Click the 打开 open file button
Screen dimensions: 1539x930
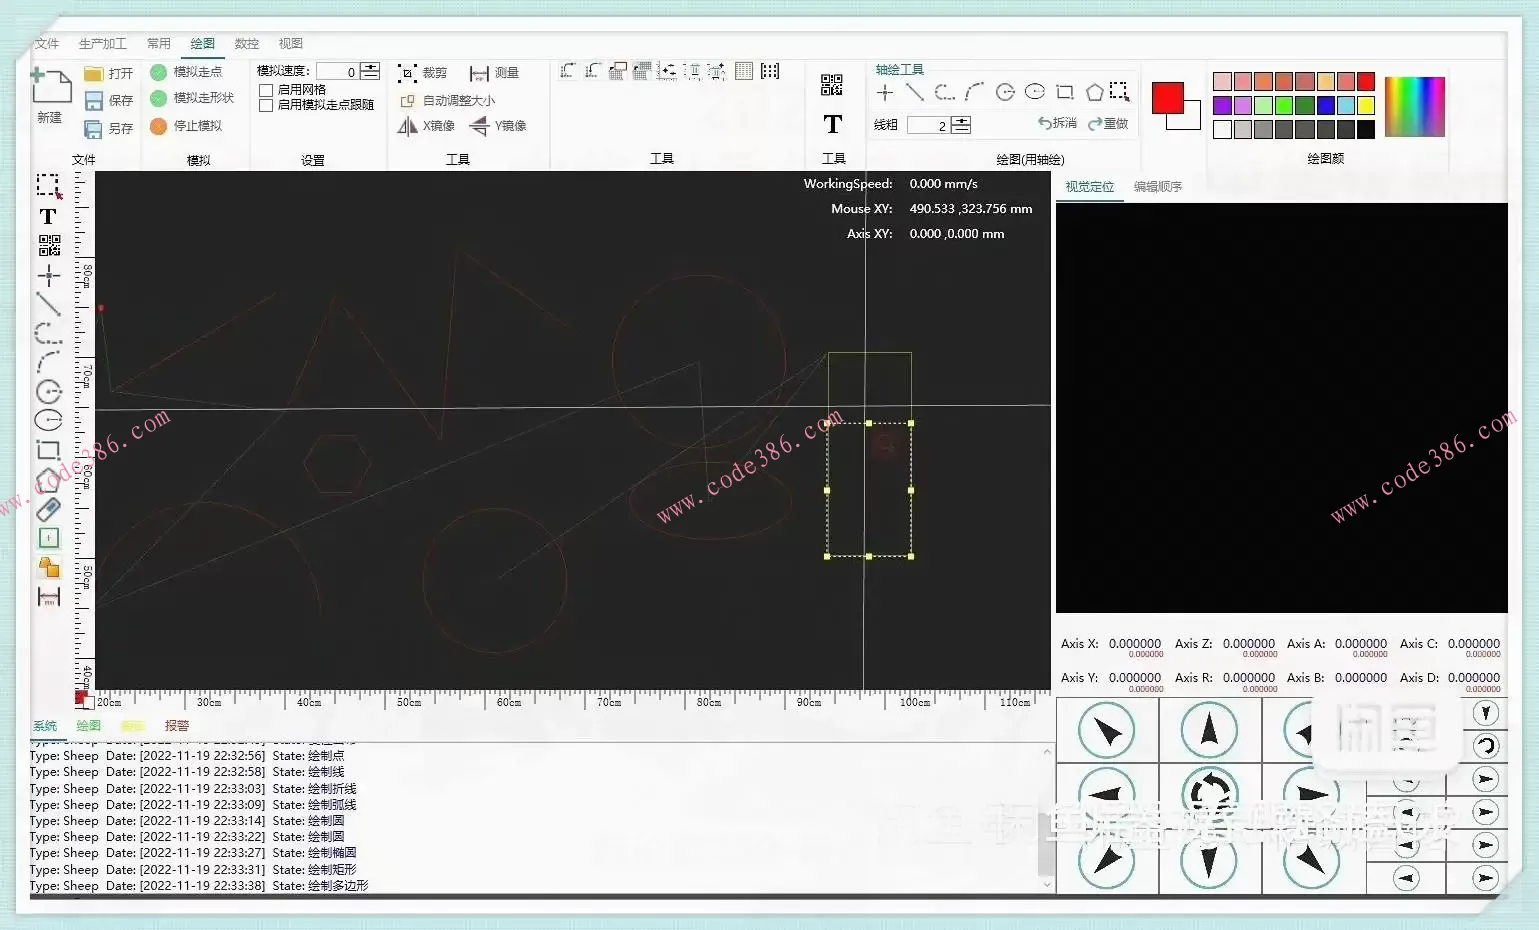[109, 73]
